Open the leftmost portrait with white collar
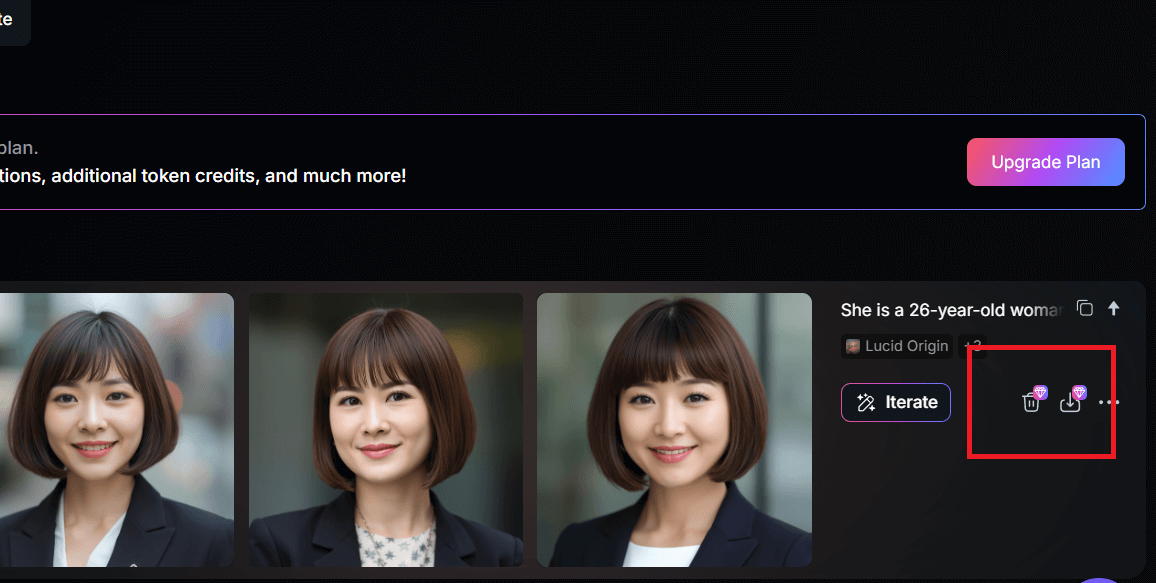The height and width of the screenshot is (583, 1156). click(116, 430)
